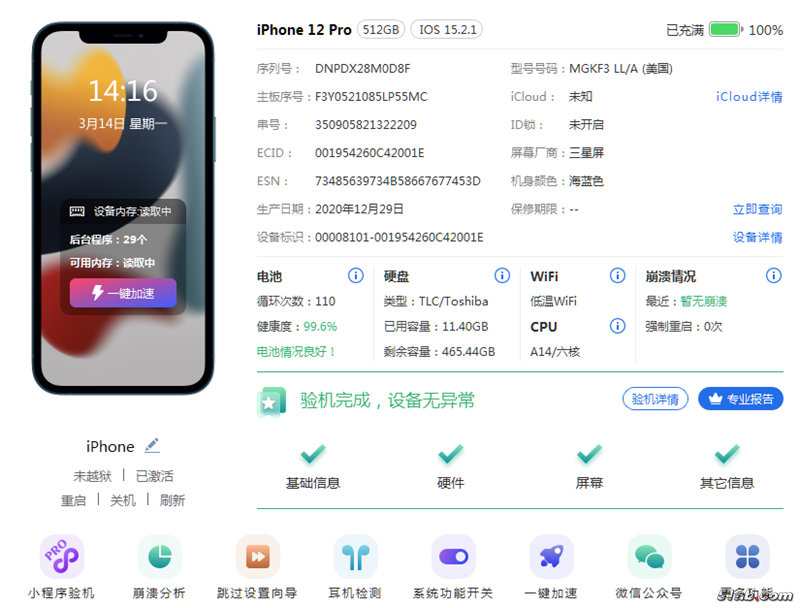This screenshot has height=608, width=800.
Task: Click the 验机完成 green star badge icon
Action: tap(270, 402)
